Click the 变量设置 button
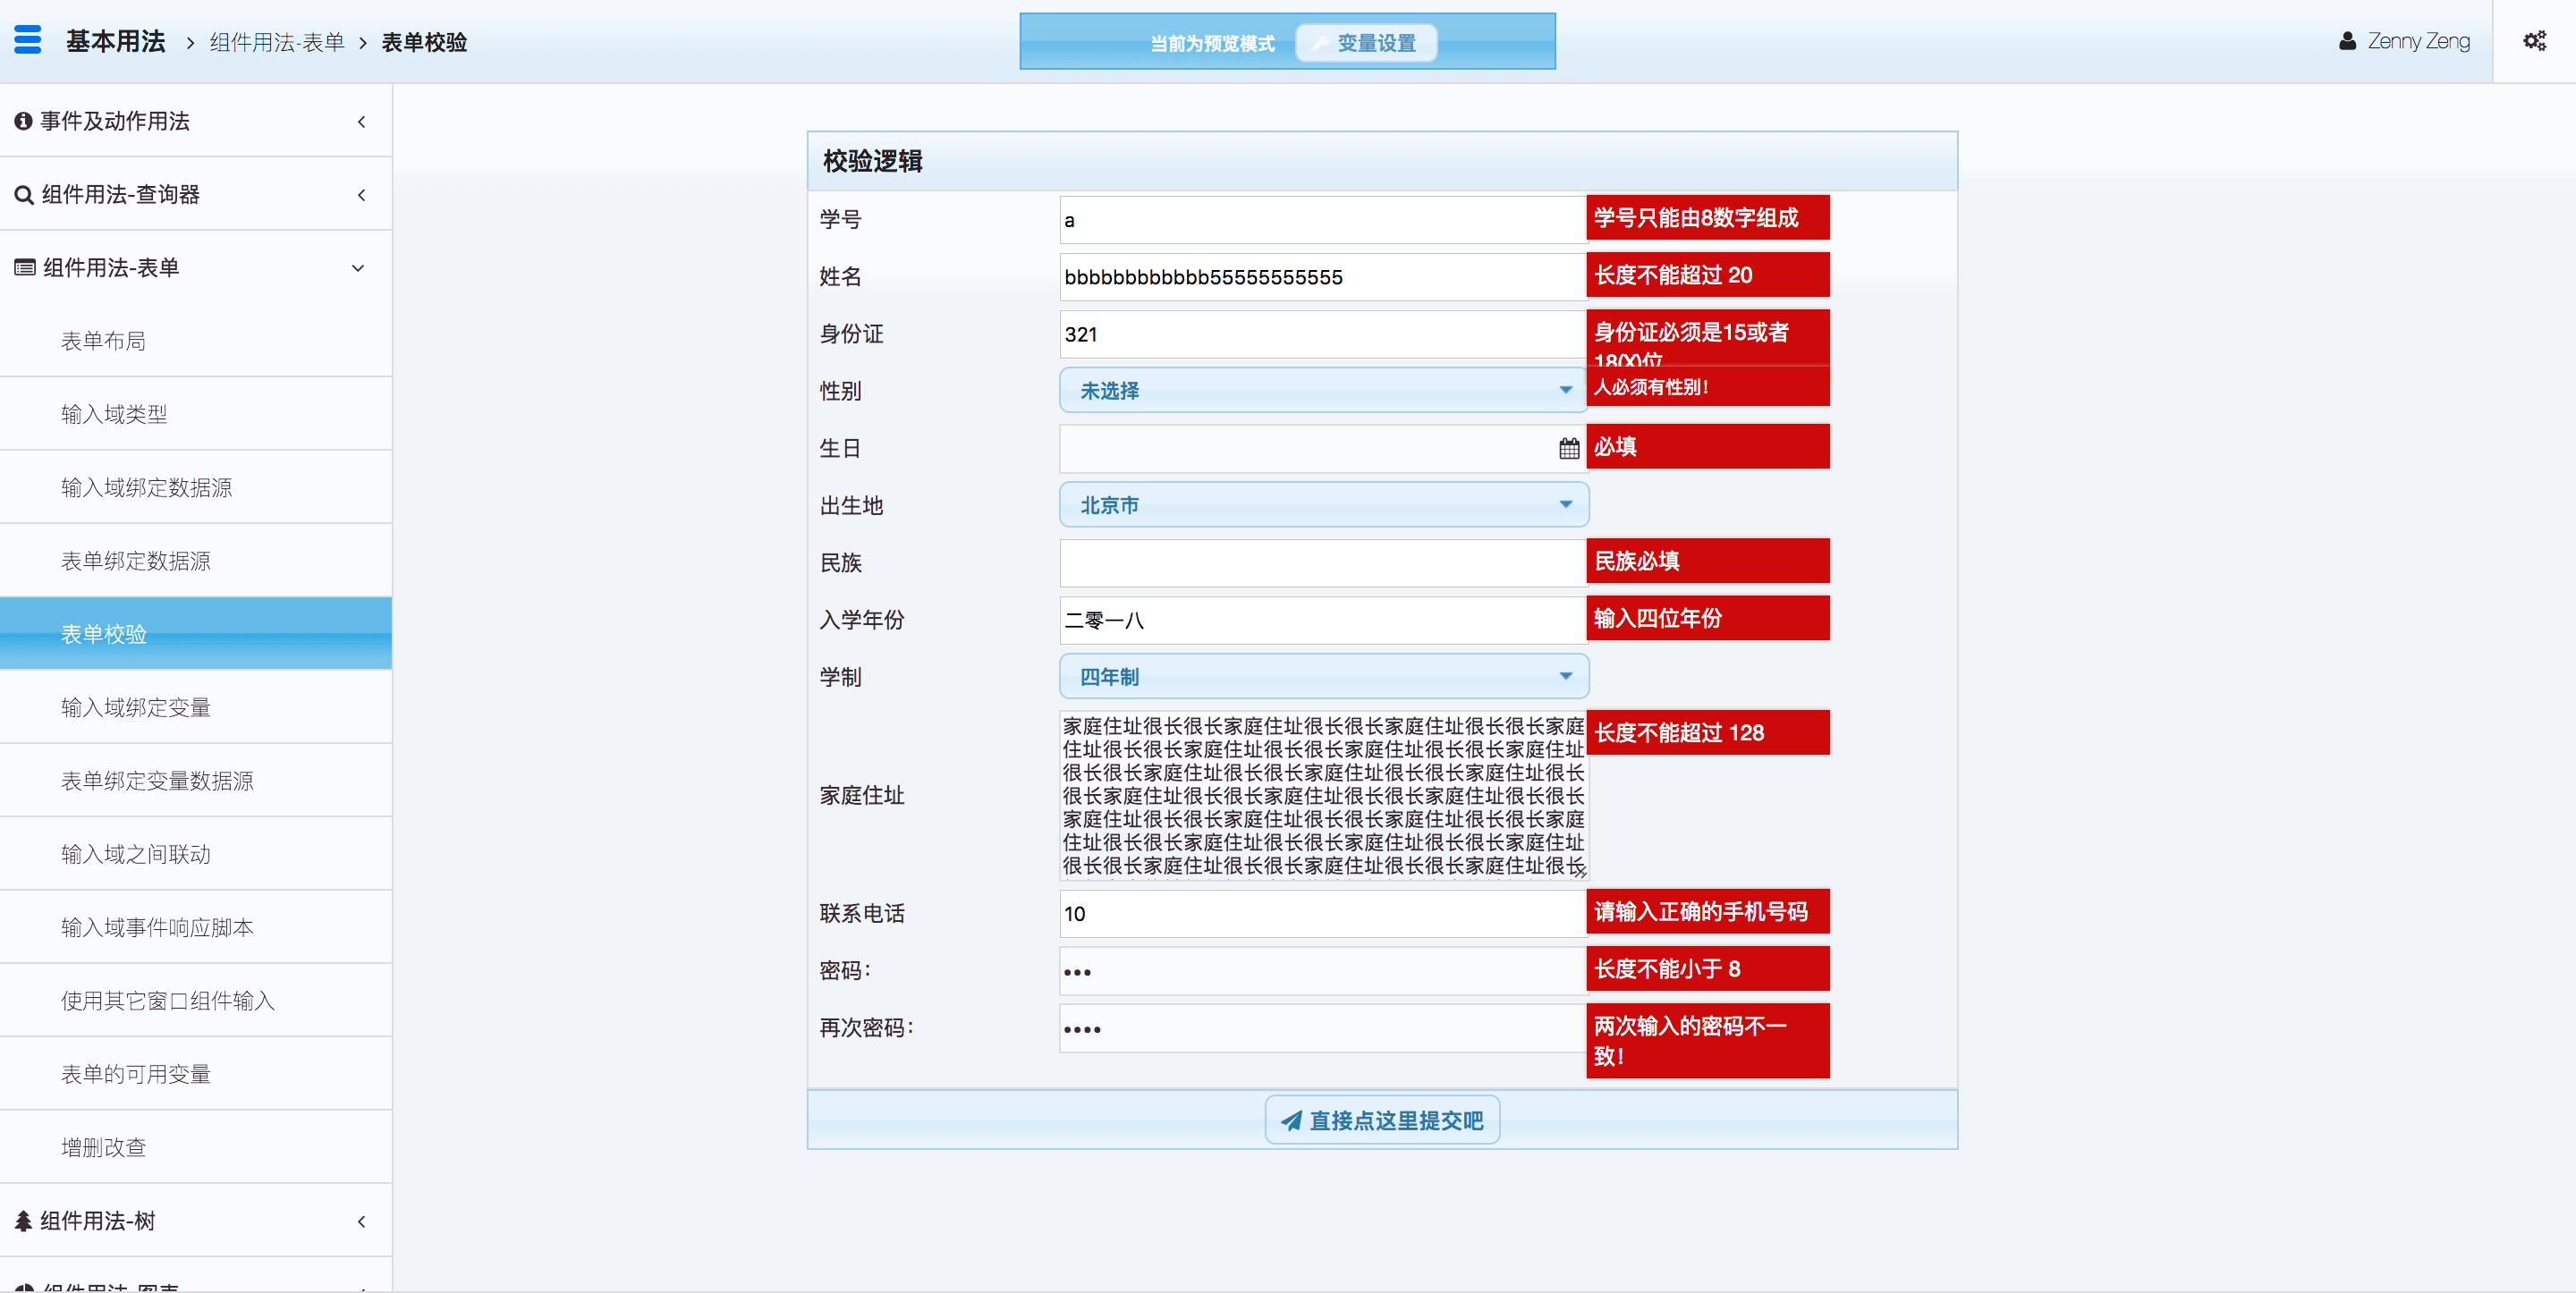The width and height of the screenshot is (2576, 1293). click(1365, 43)
